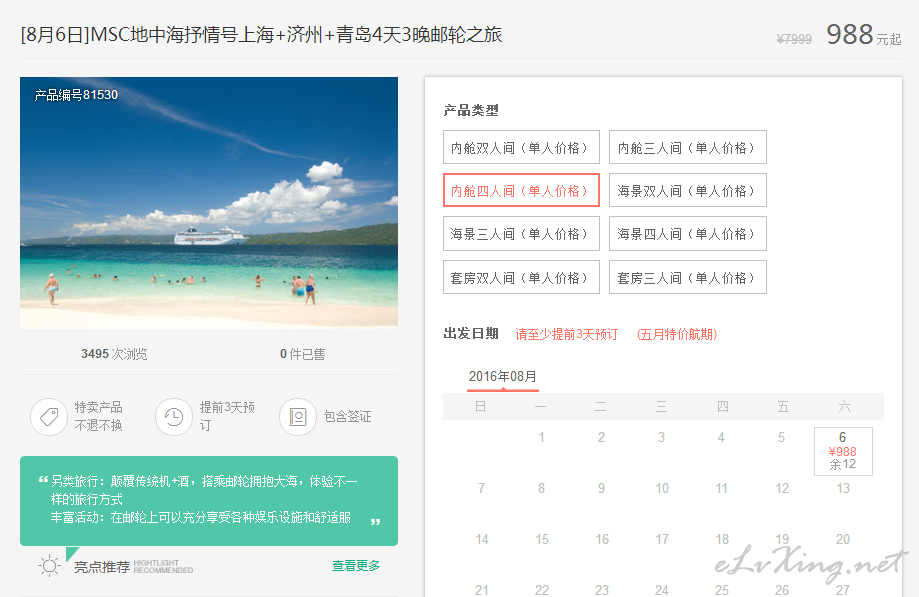The width and height of the screenshot is (919, 597).
Task: Click date 5 in the August calendar
Action: (x=781, y=438)
